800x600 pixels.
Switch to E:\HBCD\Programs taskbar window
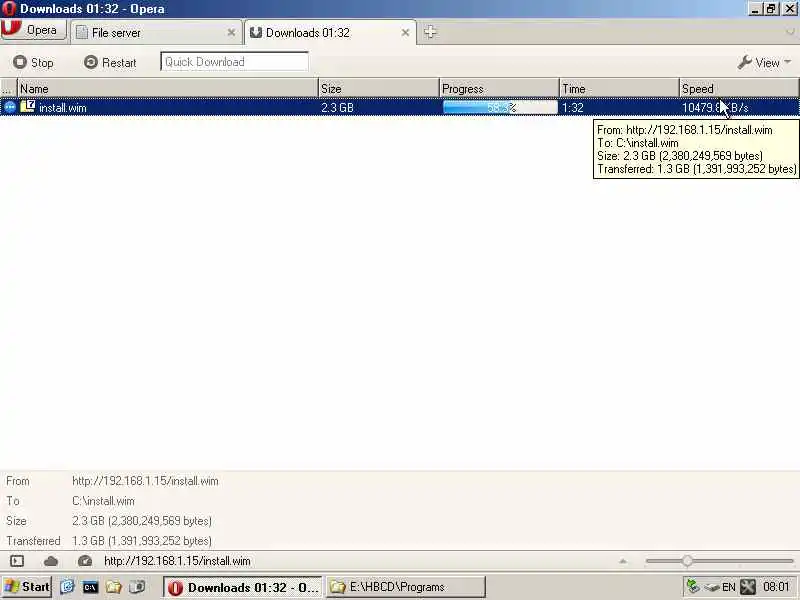[x=406, y=587]
